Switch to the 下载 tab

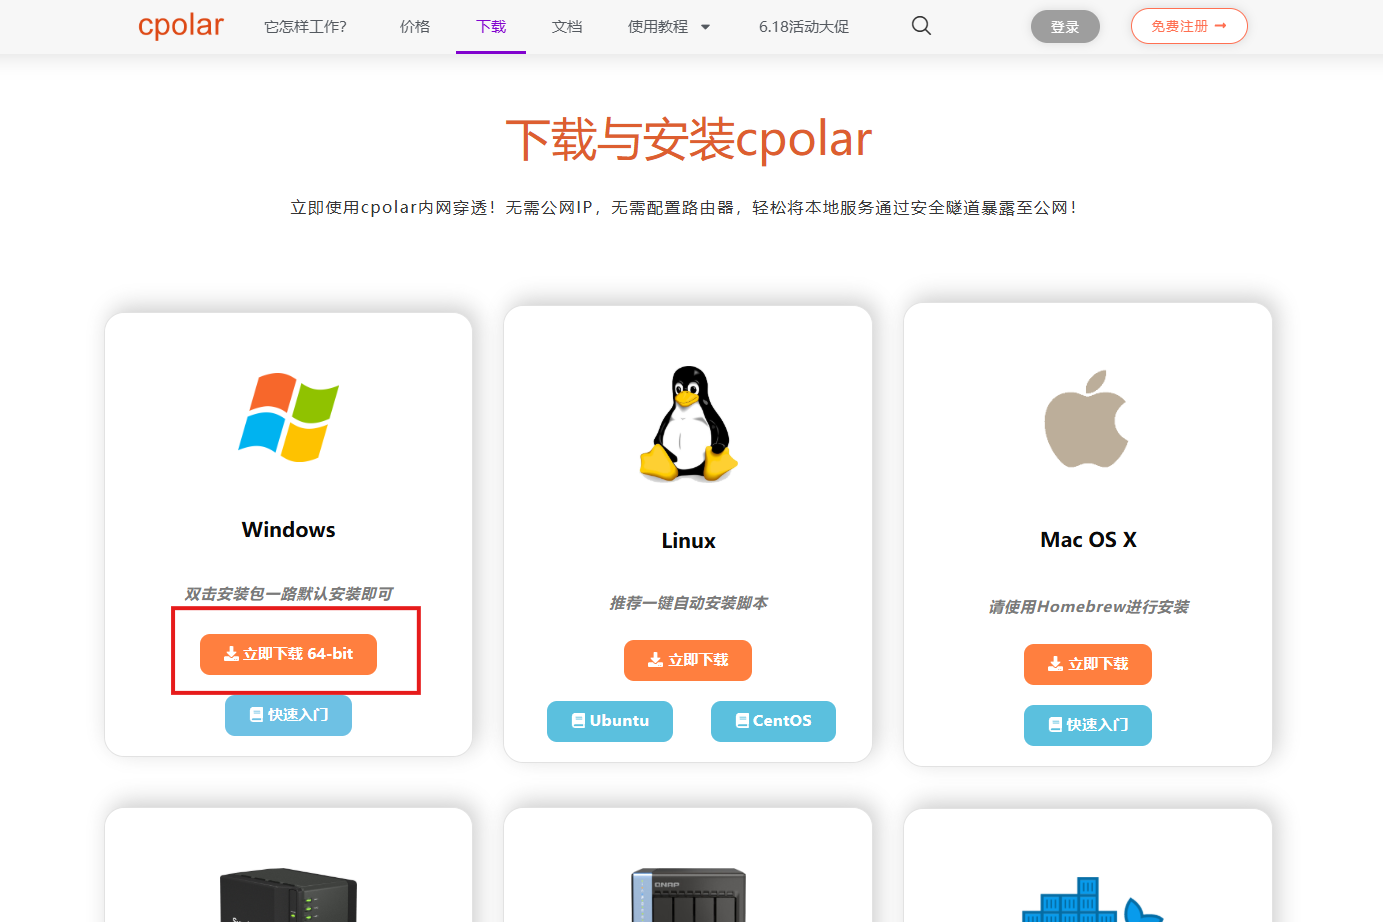tap(491, 27)
